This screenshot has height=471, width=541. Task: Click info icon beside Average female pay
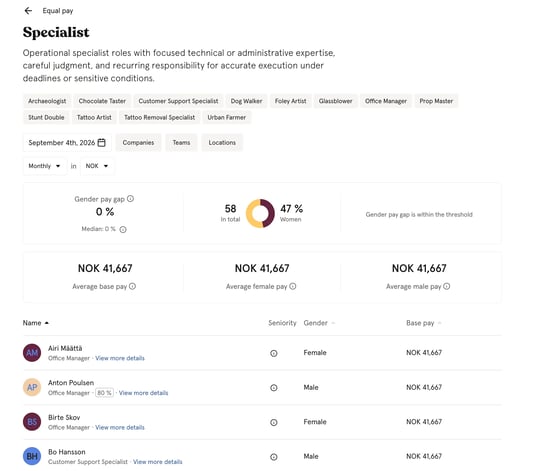pyautogui.click(x=293, y=286)
